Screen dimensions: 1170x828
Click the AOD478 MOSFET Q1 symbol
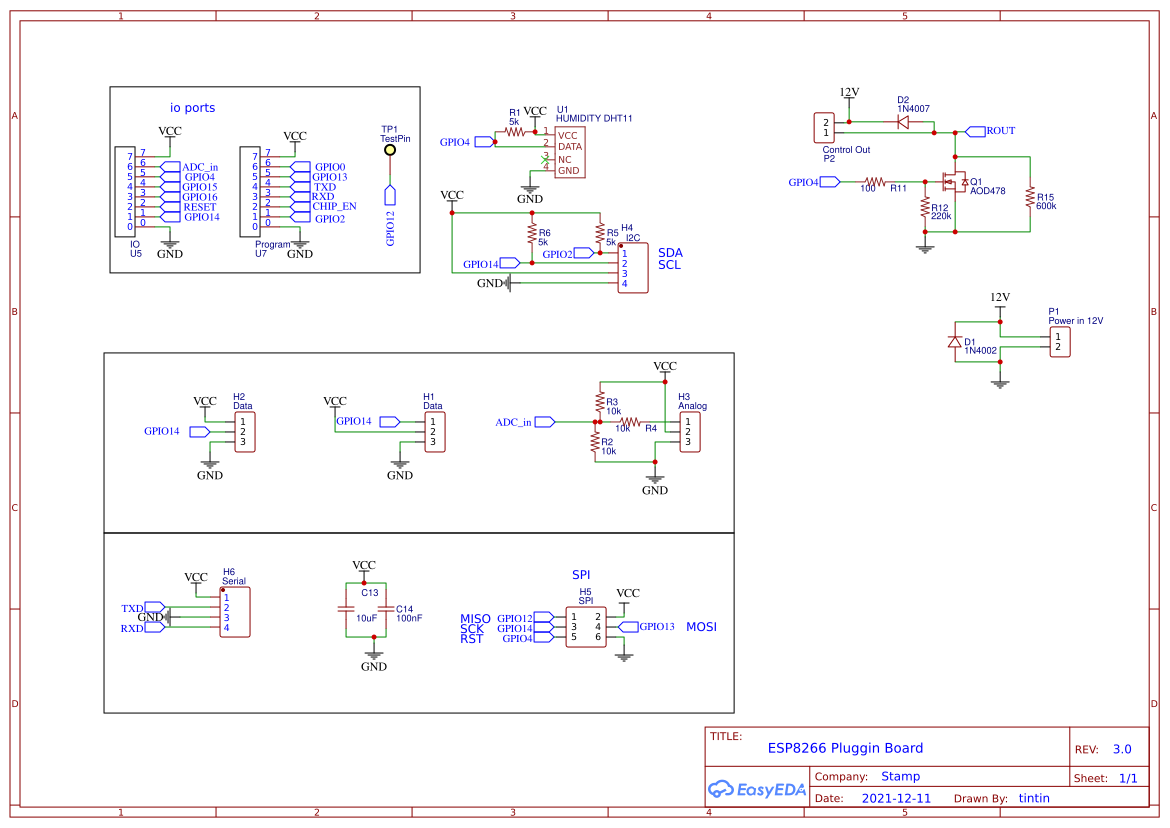coord(952,183)
